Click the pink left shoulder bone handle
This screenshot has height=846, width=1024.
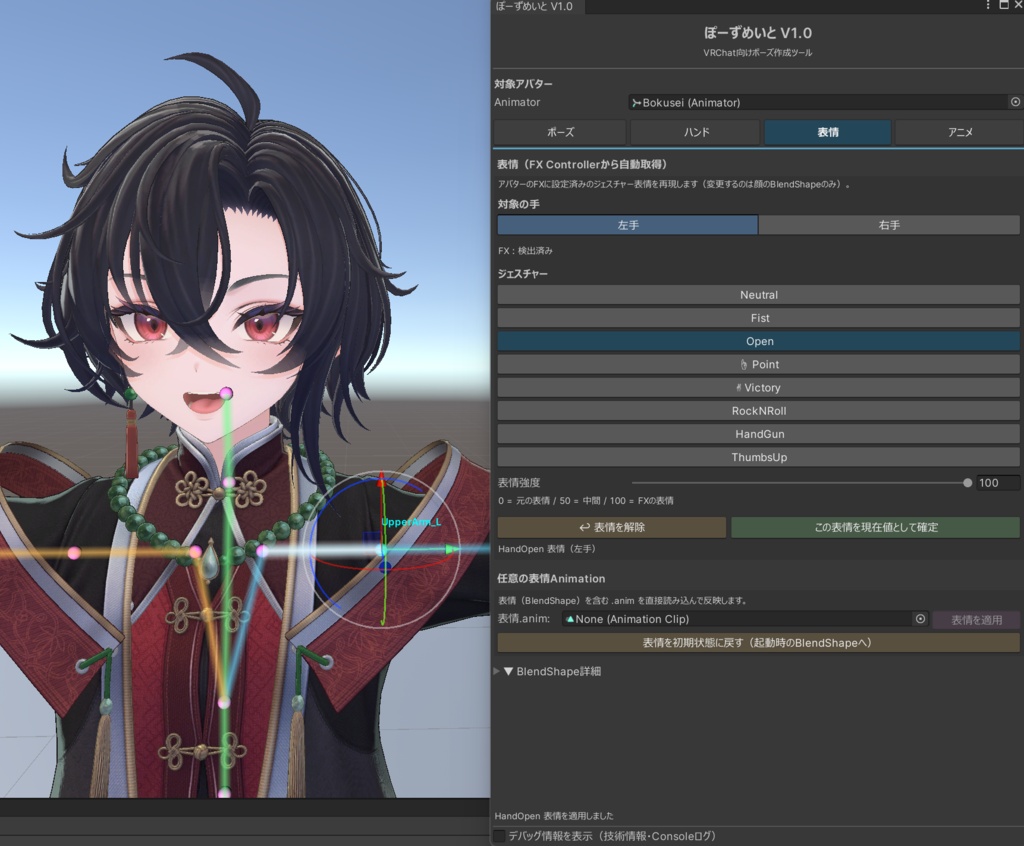tap(262, 551)
